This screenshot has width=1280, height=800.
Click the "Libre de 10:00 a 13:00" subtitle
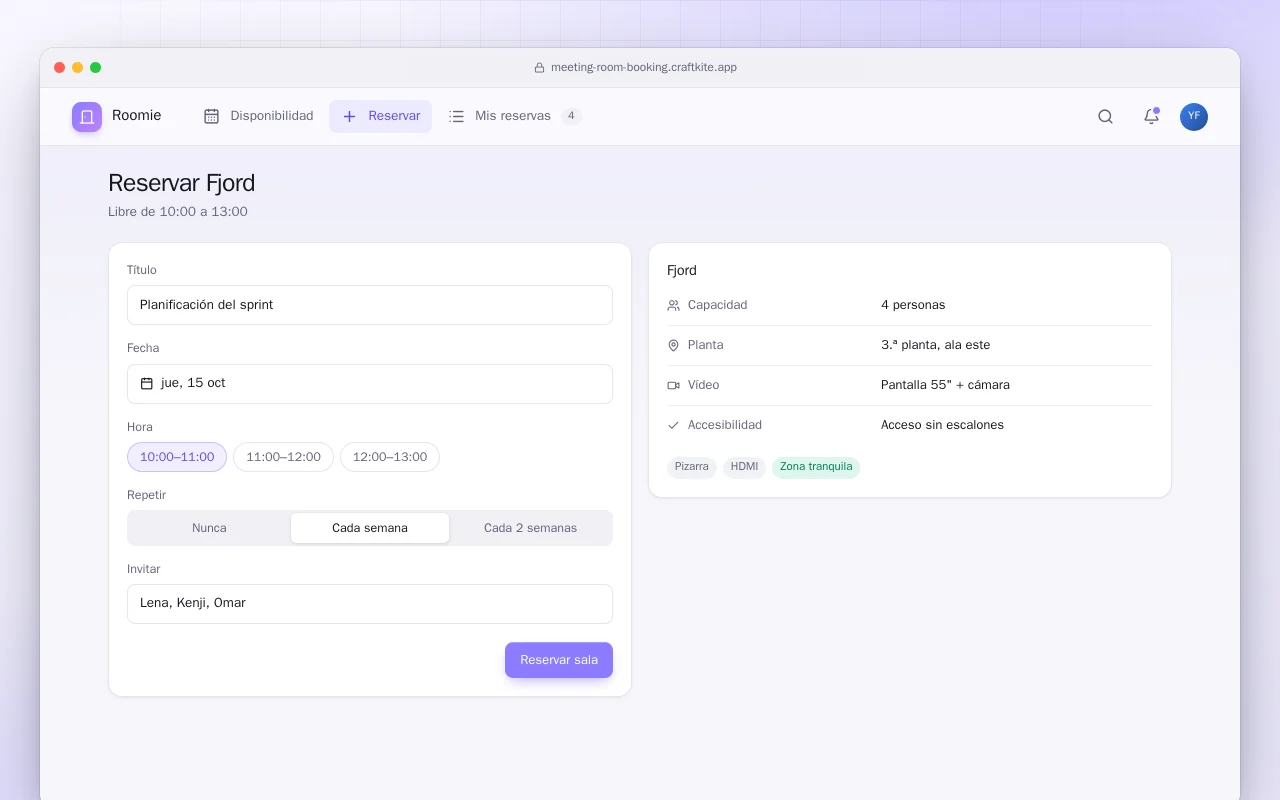tap(178, 212)
